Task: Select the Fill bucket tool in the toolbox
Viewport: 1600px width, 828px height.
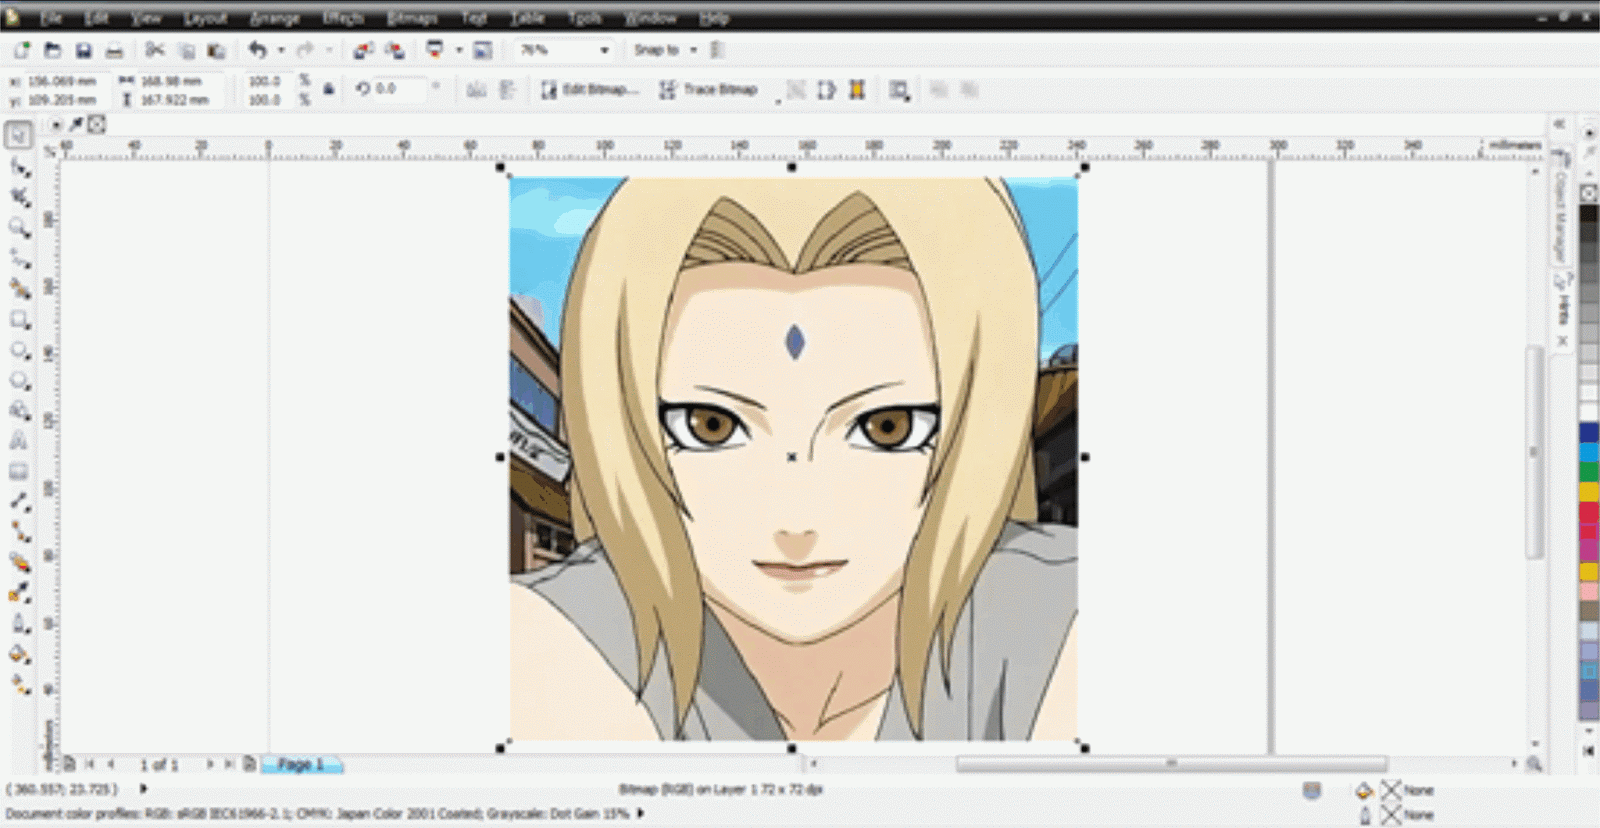Action: (x=19, y=655)
